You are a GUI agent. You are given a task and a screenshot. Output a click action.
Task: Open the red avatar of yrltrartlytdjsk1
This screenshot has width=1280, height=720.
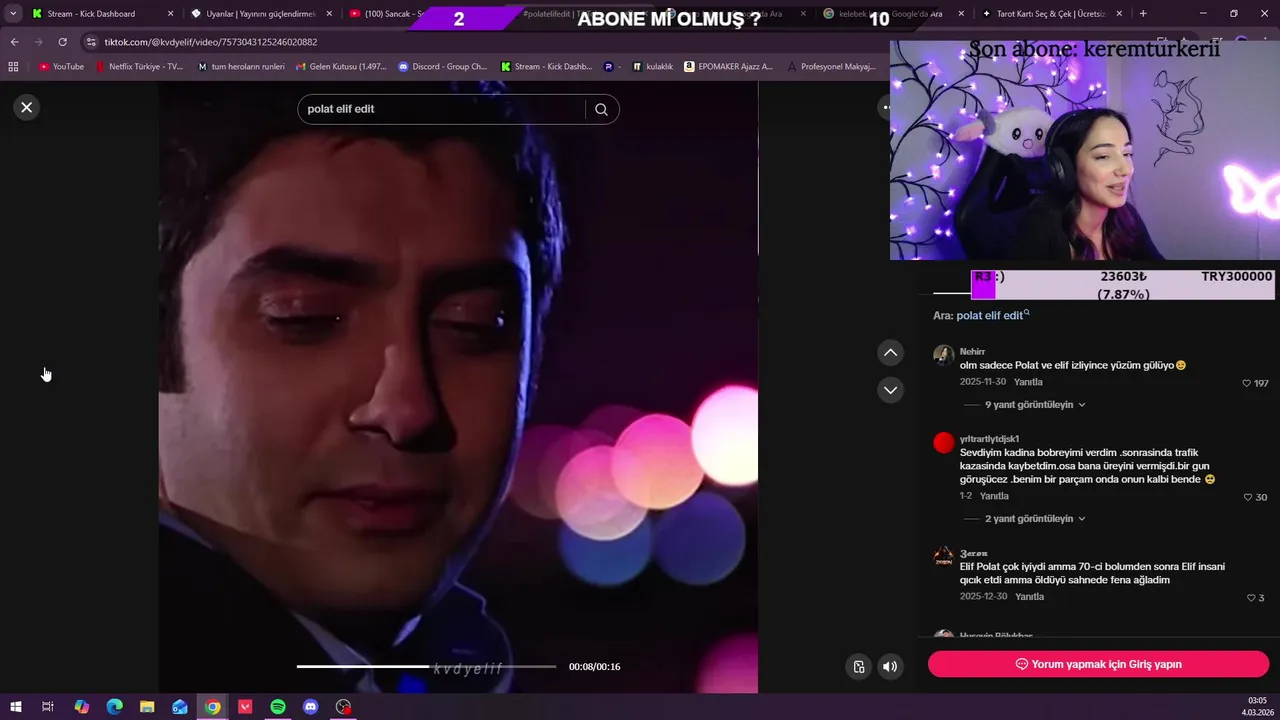943,443
